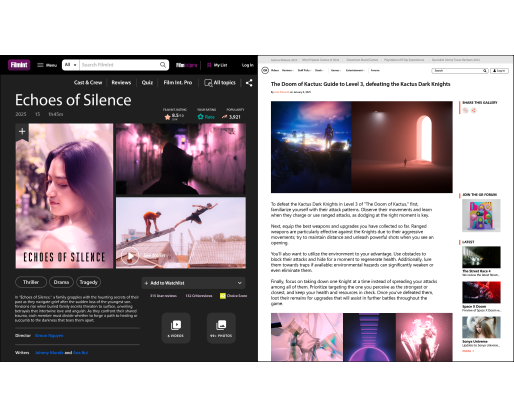Click the round site logo on game site
The height and width of the screenshot is (418, 514).
[x=265, y=70]
